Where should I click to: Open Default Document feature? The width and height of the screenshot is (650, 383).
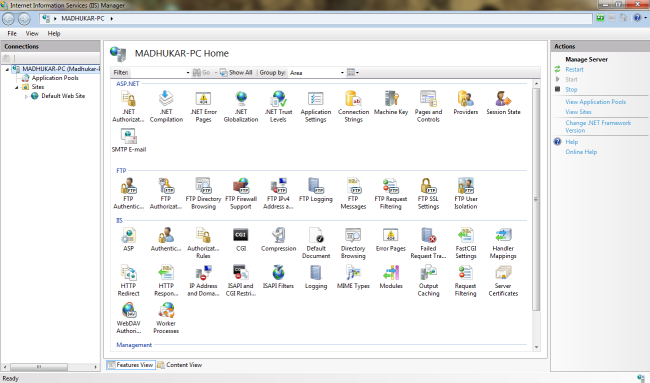click(316, 243)
